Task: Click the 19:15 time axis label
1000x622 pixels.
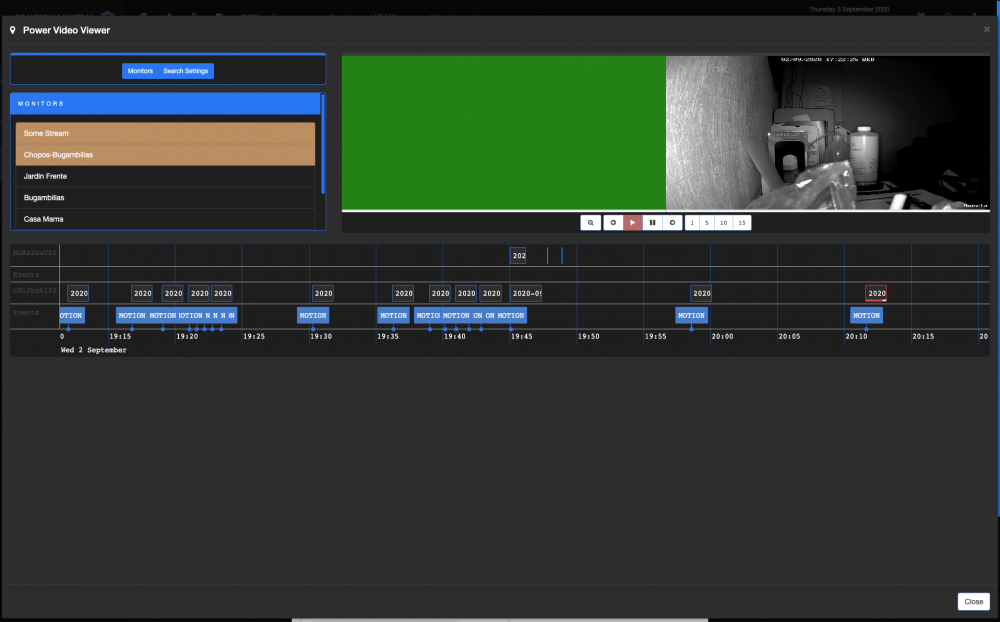Action: point(120,337)
